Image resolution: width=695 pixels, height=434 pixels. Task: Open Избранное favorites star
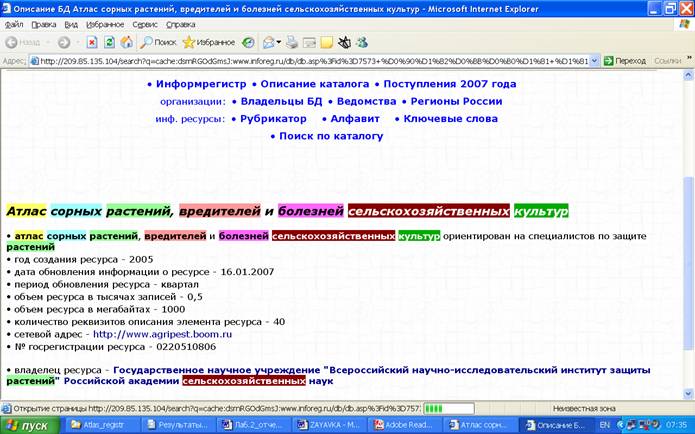click(x=207, y=42)
